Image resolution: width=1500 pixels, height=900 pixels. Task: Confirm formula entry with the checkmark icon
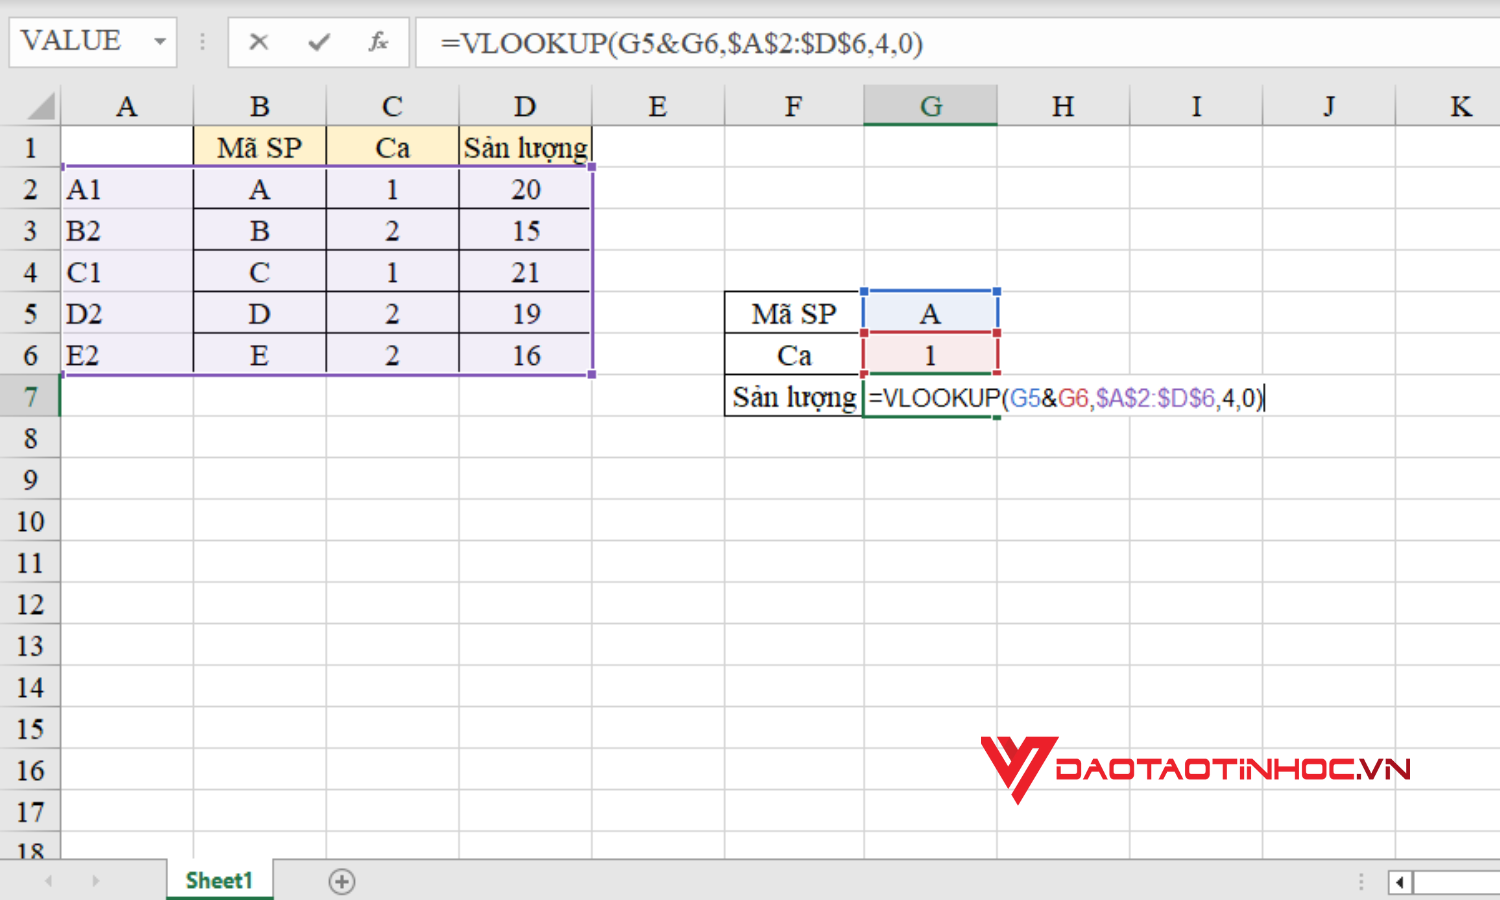[x=318, y=42]
